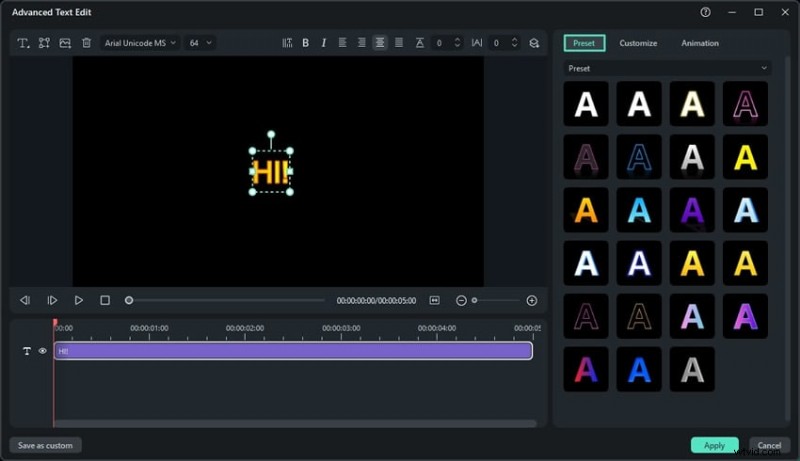Expand the Preset category dropdown
The width and height of the screenshot is (800, 461).
666,68
